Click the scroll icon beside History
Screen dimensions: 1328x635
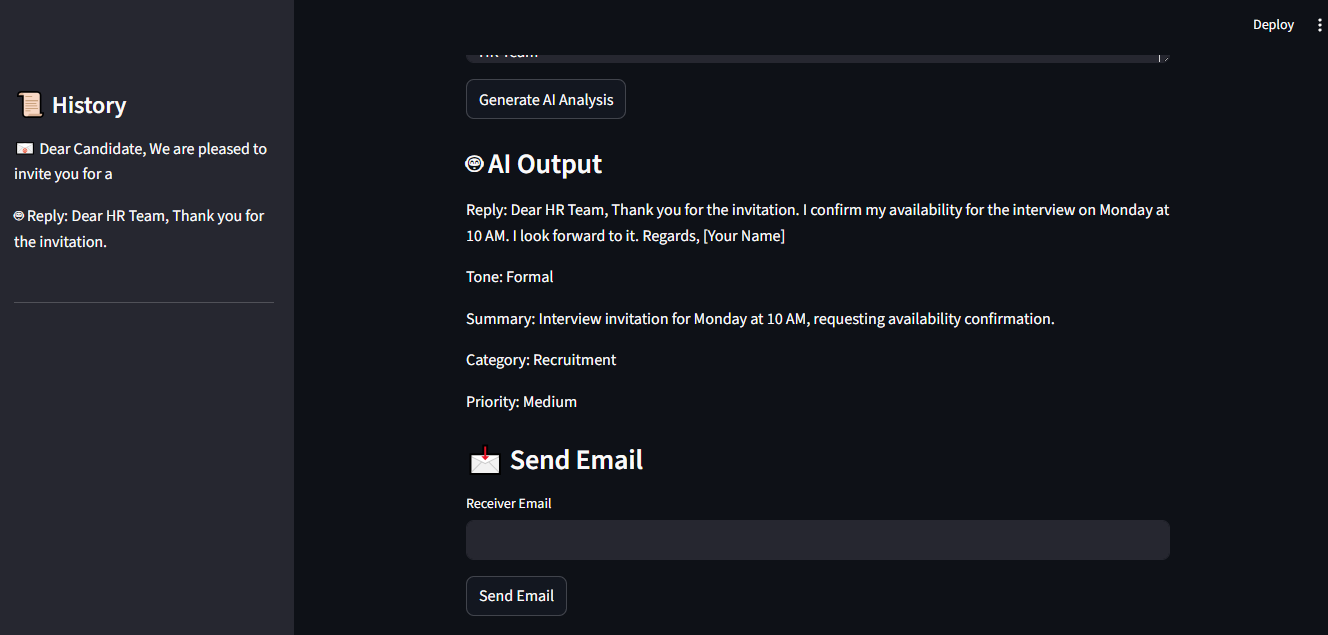point(30,105)
